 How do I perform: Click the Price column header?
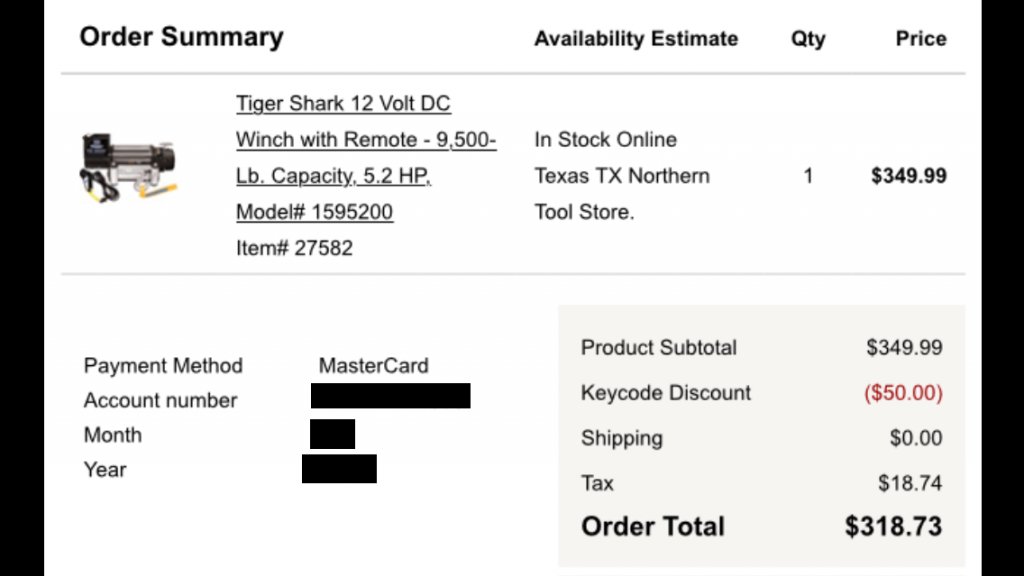(x=921, y=39)
